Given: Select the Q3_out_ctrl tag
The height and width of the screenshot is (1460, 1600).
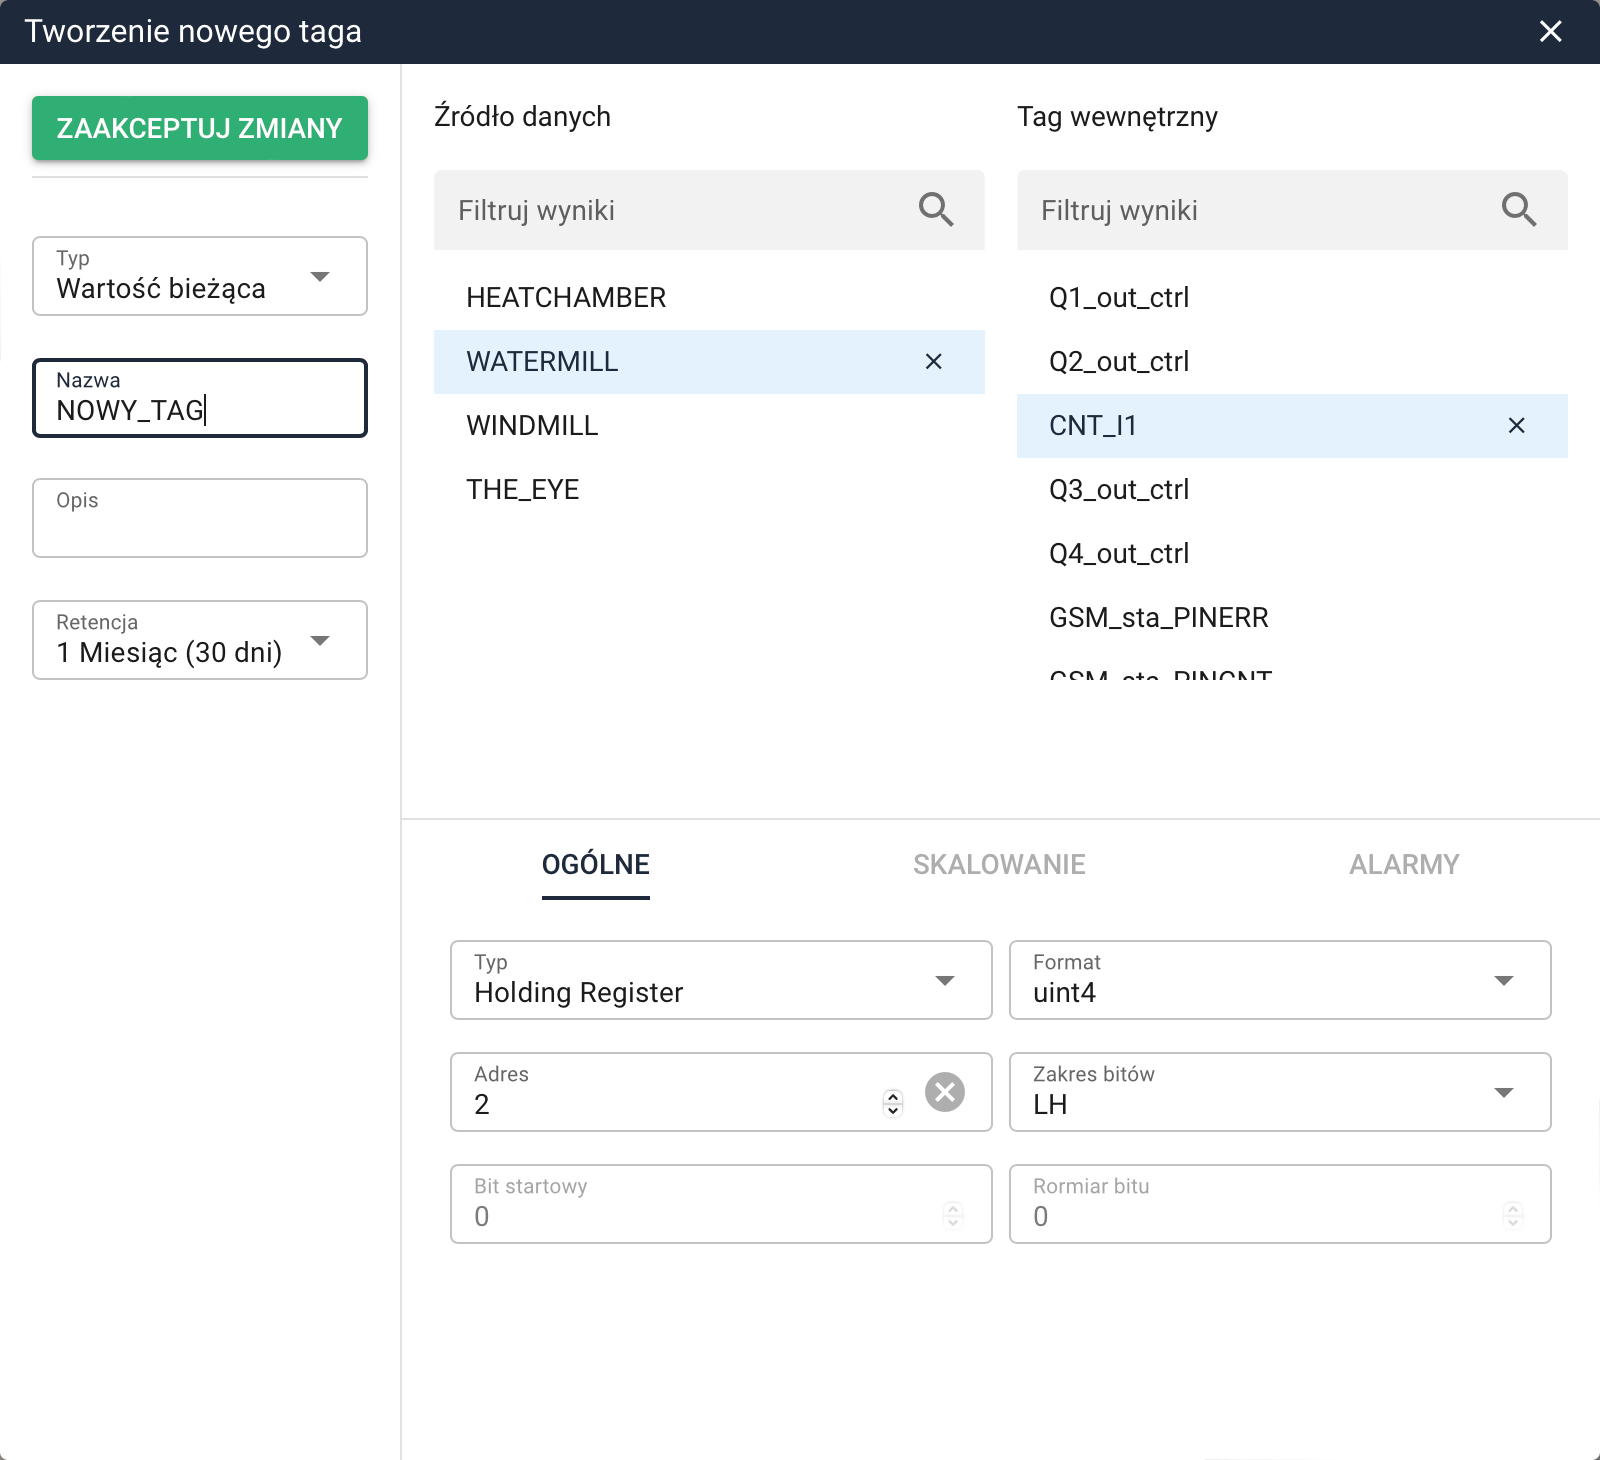Looking at the screenshot, I should pyautogui.click(x=1292, y=490).
